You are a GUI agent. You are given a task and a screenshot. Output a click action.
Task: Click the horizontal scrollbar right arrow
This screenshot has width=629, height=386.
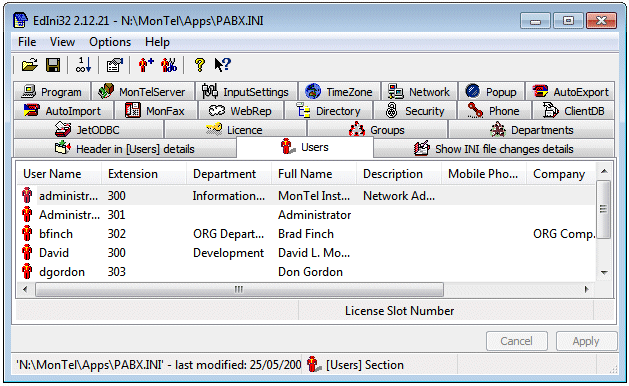coord(587,289)
